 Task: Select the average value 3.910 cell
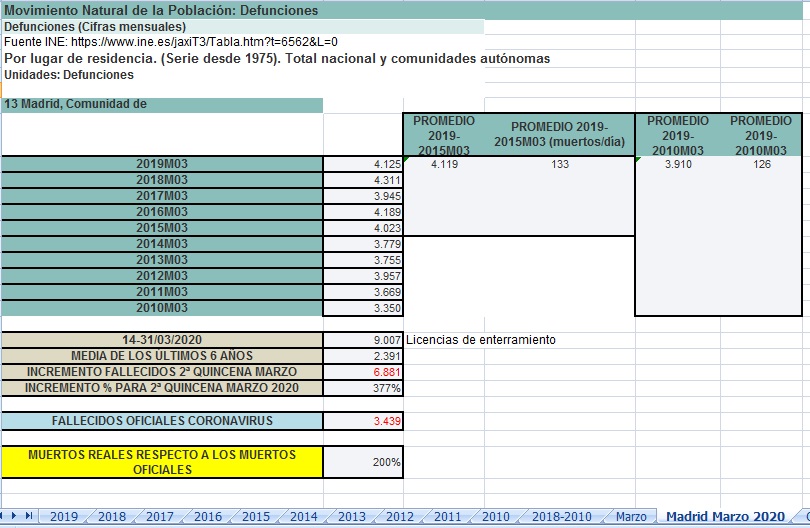[678, 164]
